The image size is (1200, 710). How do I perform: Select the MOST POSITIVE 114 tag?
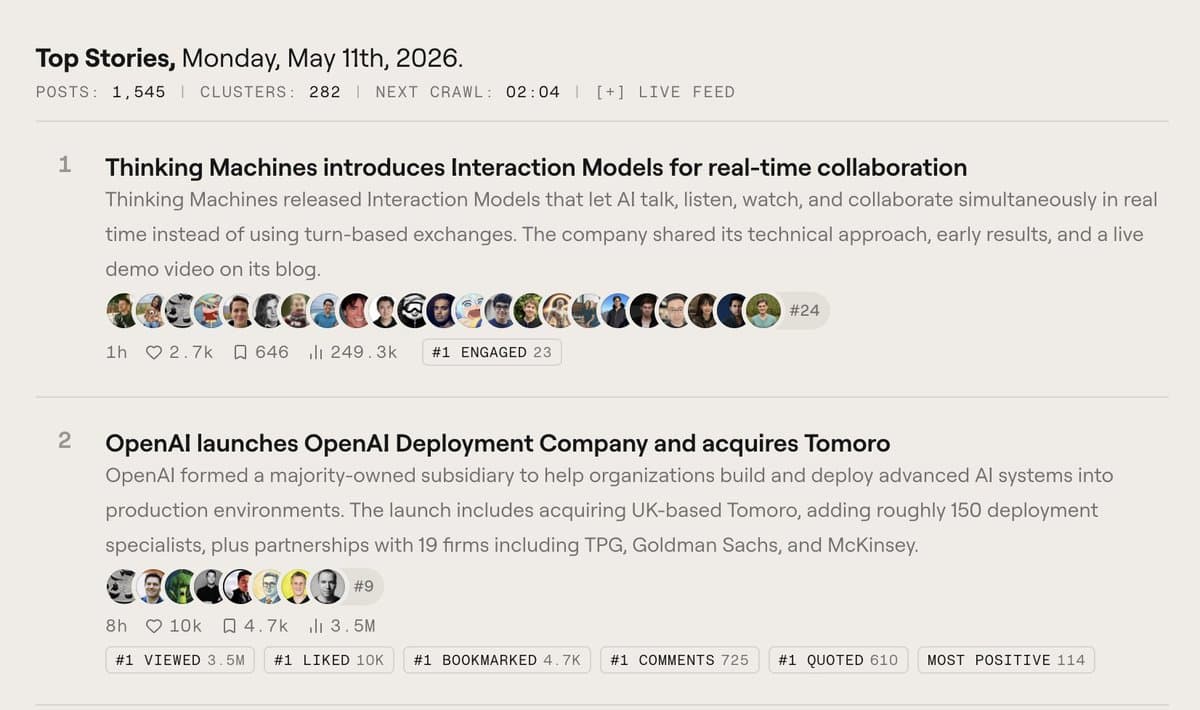pyautogui.click(x=1006, y=660)
